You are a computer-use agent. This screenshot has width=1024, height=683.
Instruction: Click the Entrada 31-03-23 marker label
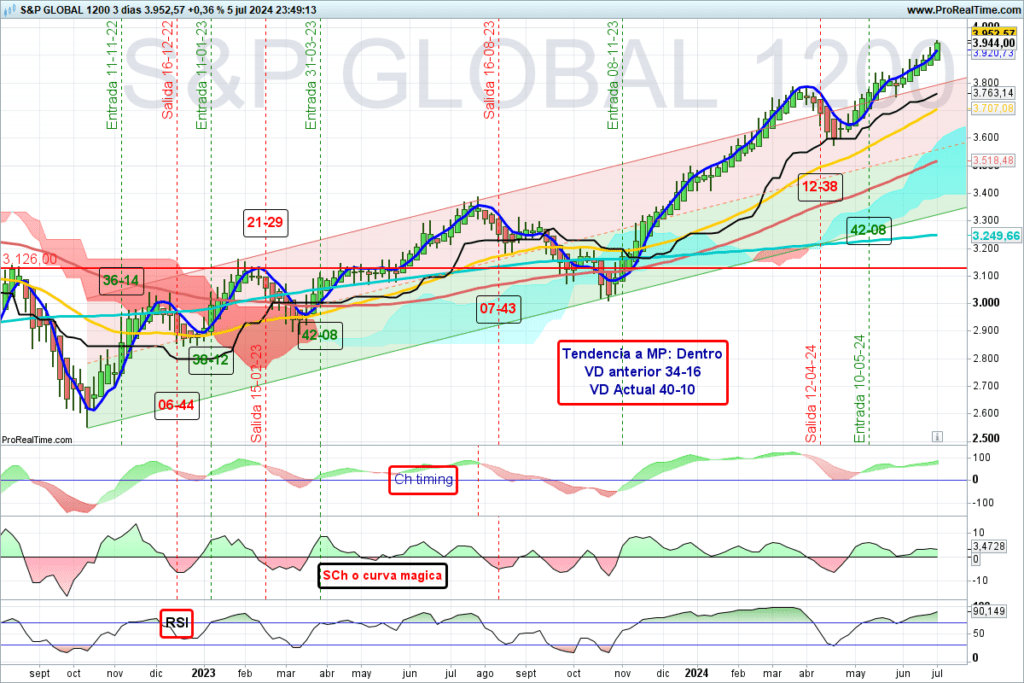click(311, 75)
